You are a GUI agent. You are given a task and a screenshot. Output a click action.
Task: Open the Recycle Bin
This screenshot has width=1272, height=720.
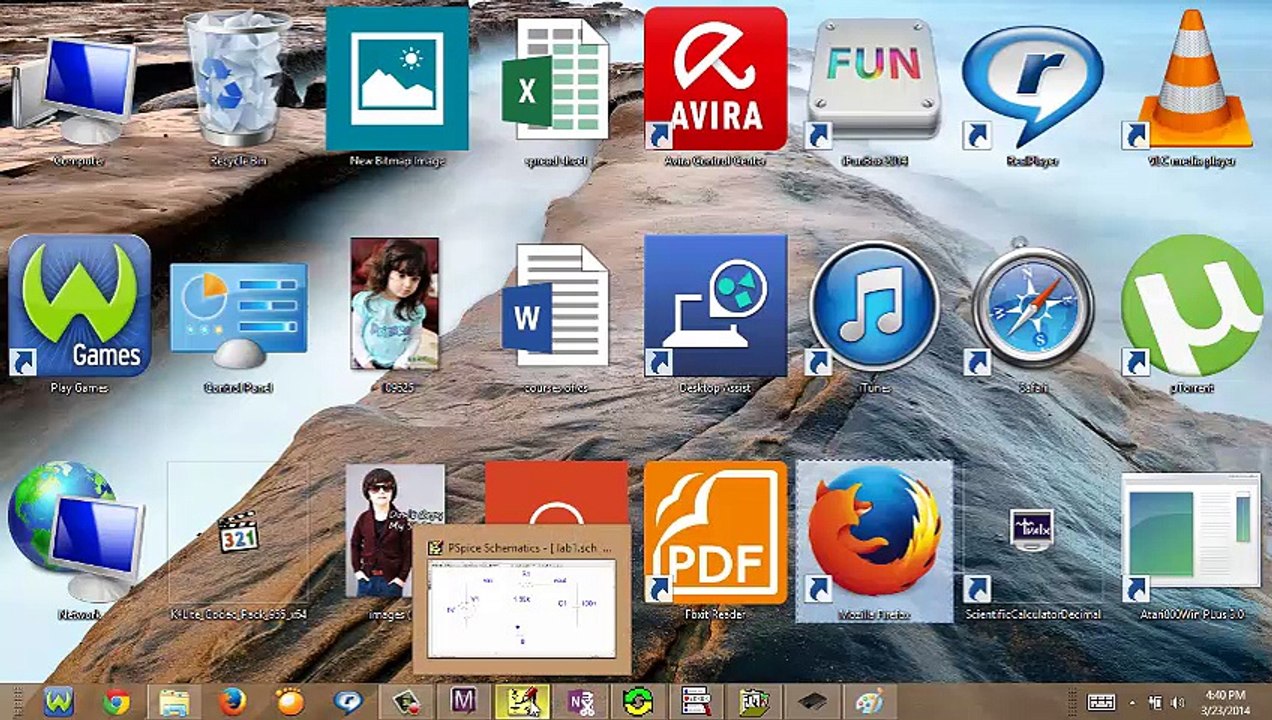pos(238,90)
